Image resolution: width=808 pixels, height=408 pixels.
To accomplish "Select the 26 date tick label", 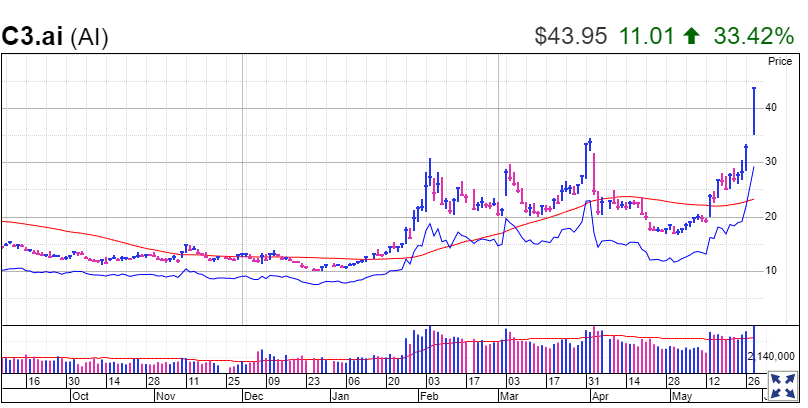I will [x=753, y=382].
